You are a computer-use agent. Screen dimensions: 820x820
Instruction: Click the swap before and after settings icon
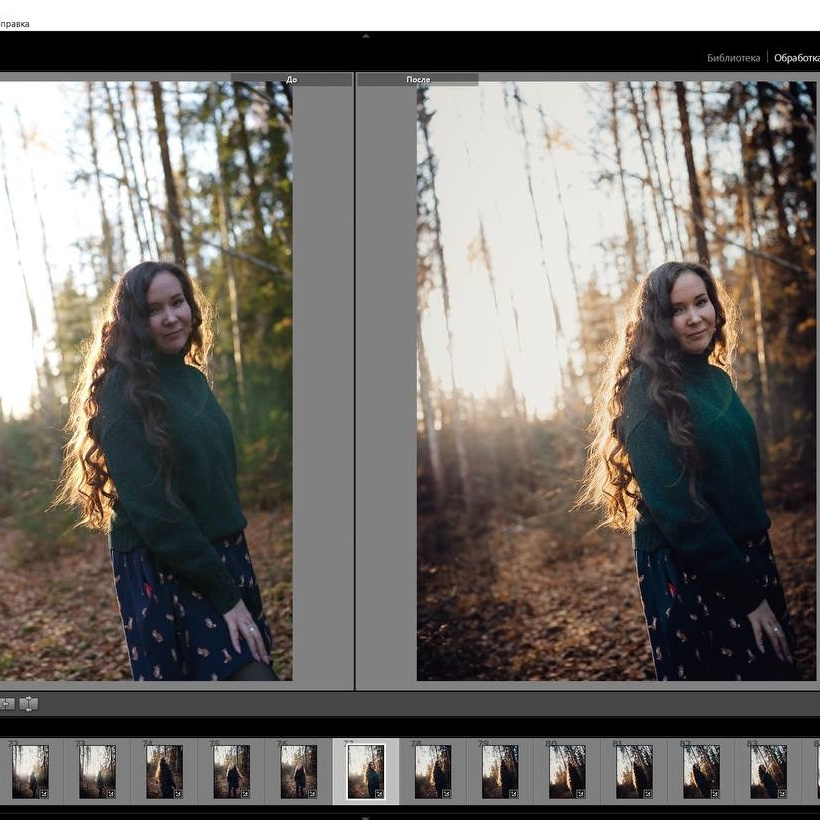(x=29, y=704)
